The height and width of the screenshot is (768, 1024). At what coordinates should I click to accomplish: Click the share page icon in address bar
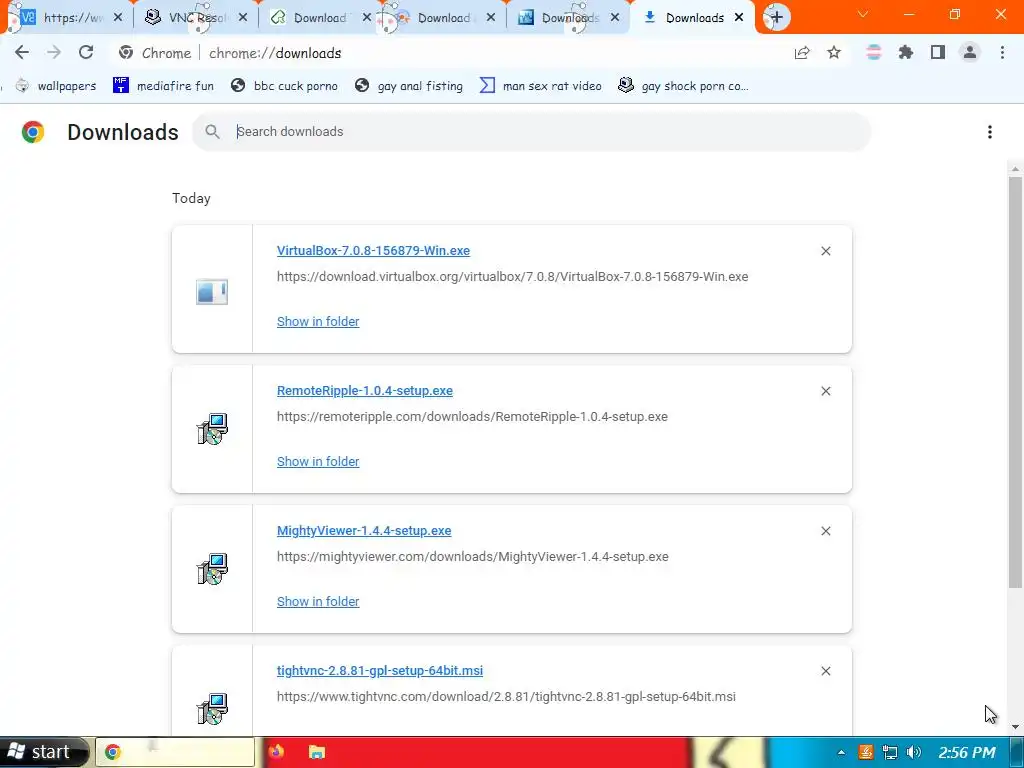[802, 53]
